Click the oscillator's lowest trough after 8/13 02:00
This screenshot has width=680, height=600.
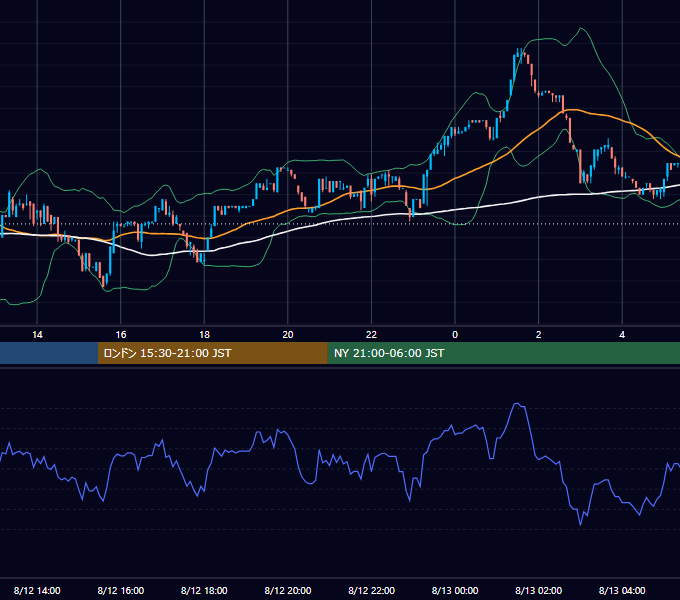pos(580,524)
